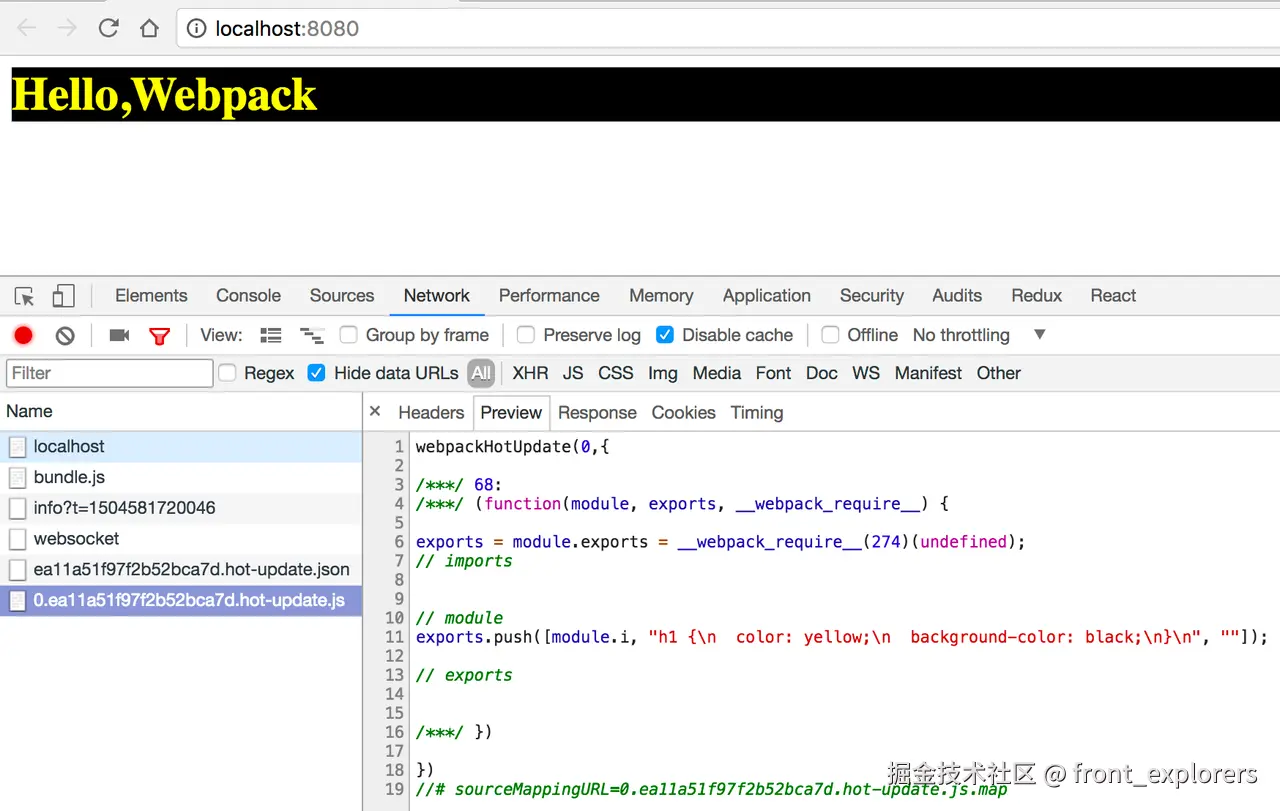Image resolution: width=1280 pixels, height=811 pixels.
Task: Open the Console tab
Action: 248,295
